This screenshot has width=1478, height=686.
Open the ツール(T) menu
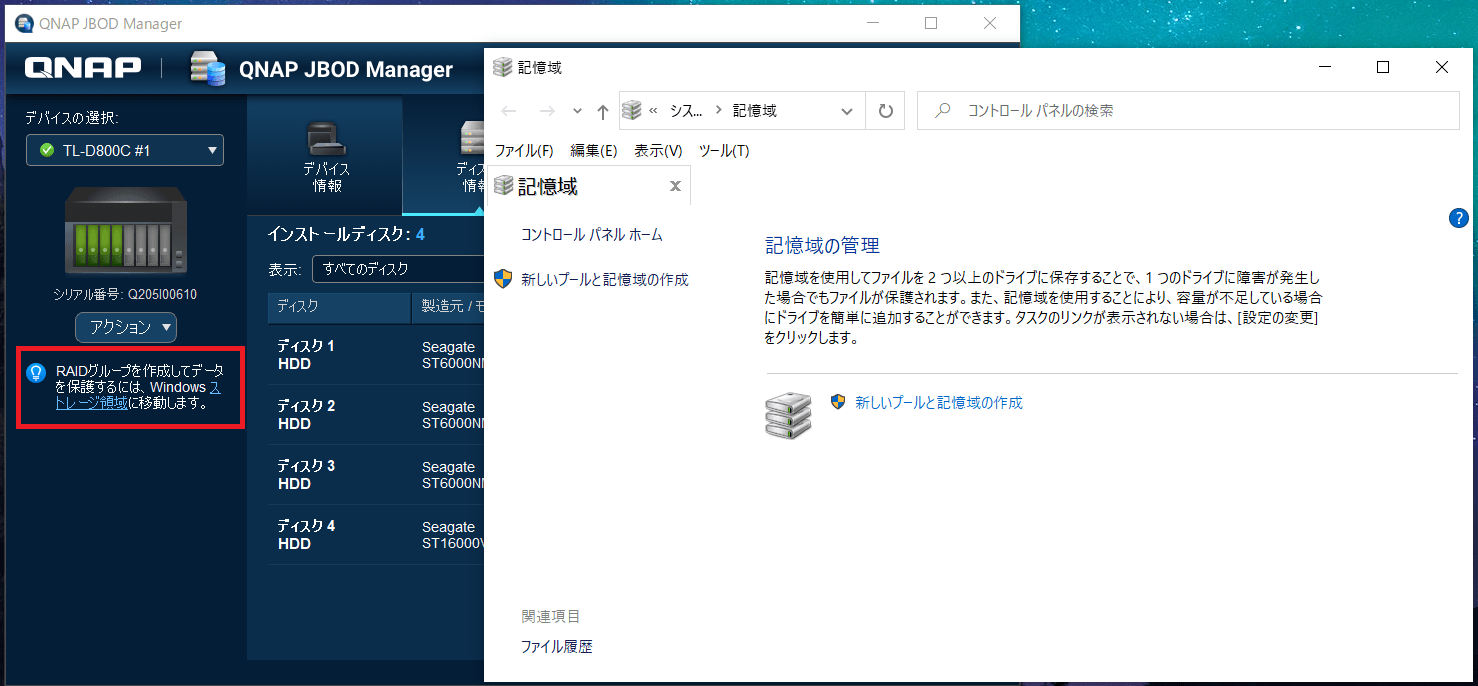point(724,151)
